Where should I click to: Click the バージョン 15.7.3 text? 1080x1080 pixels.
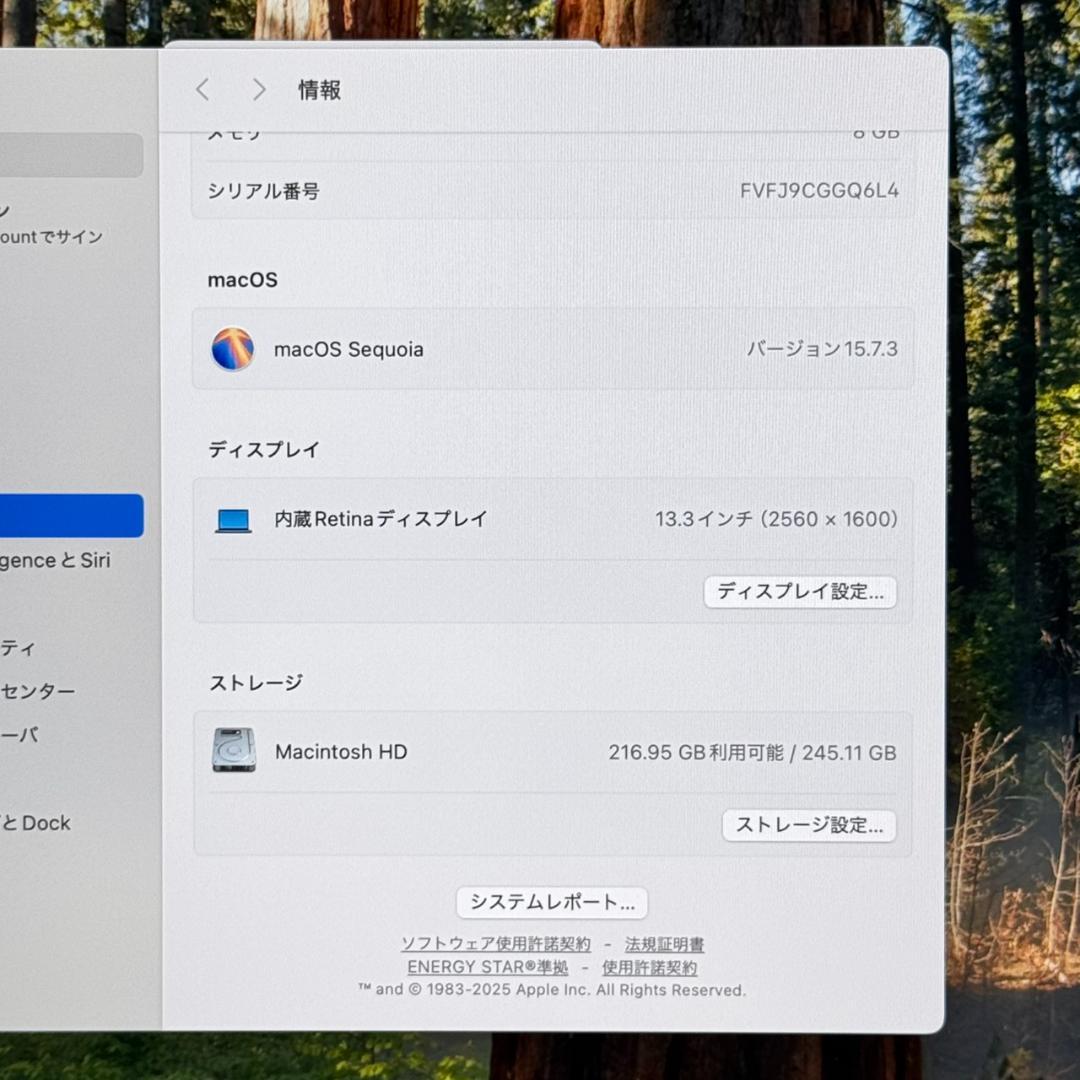pyautogui.click(x=823, y=349)
